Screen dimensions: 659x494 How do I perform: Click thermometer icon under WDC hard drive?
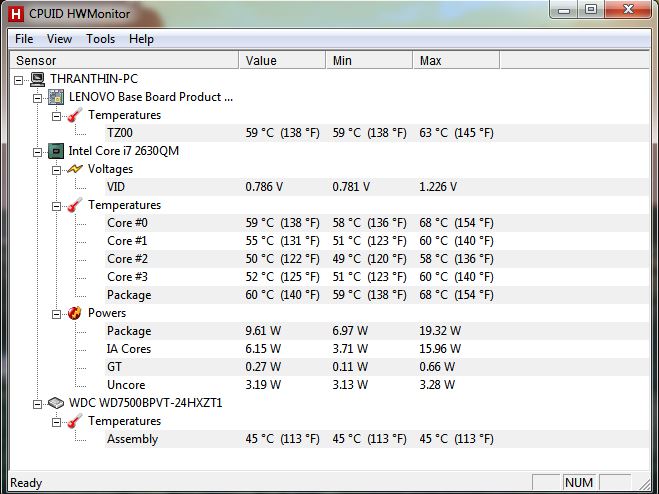click(75, 421)
